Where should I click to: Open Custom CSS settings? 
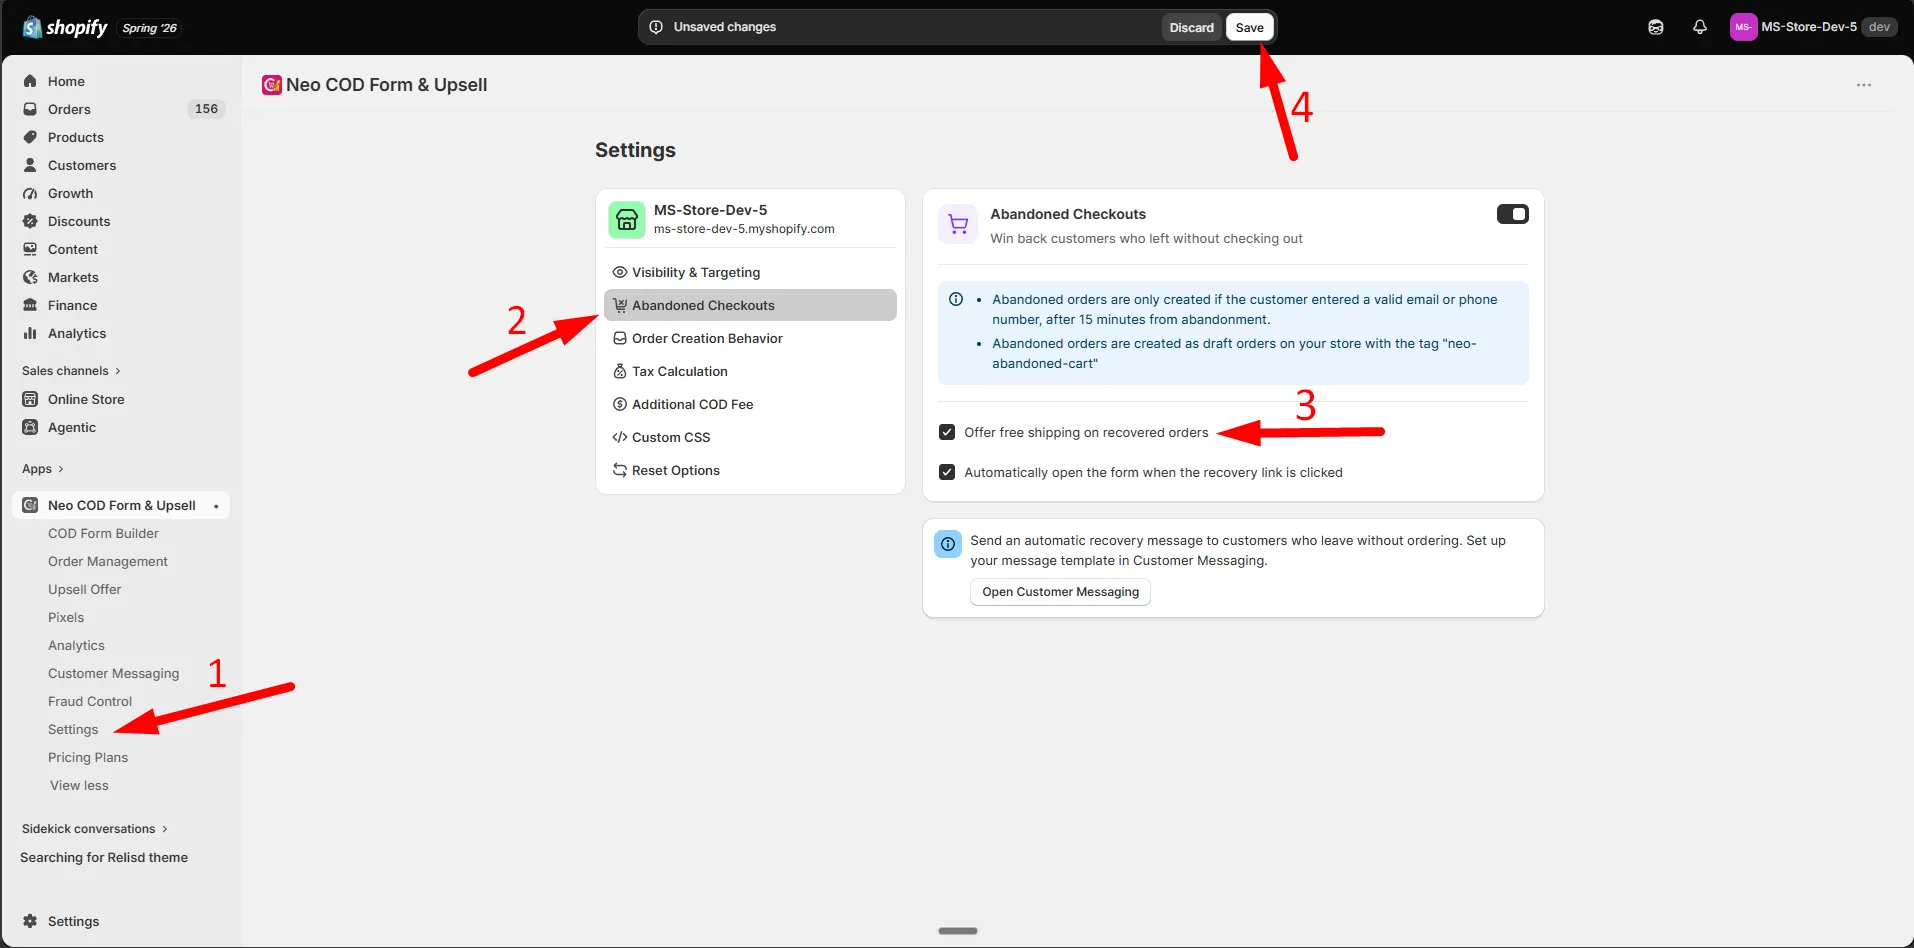click(750, 437)
